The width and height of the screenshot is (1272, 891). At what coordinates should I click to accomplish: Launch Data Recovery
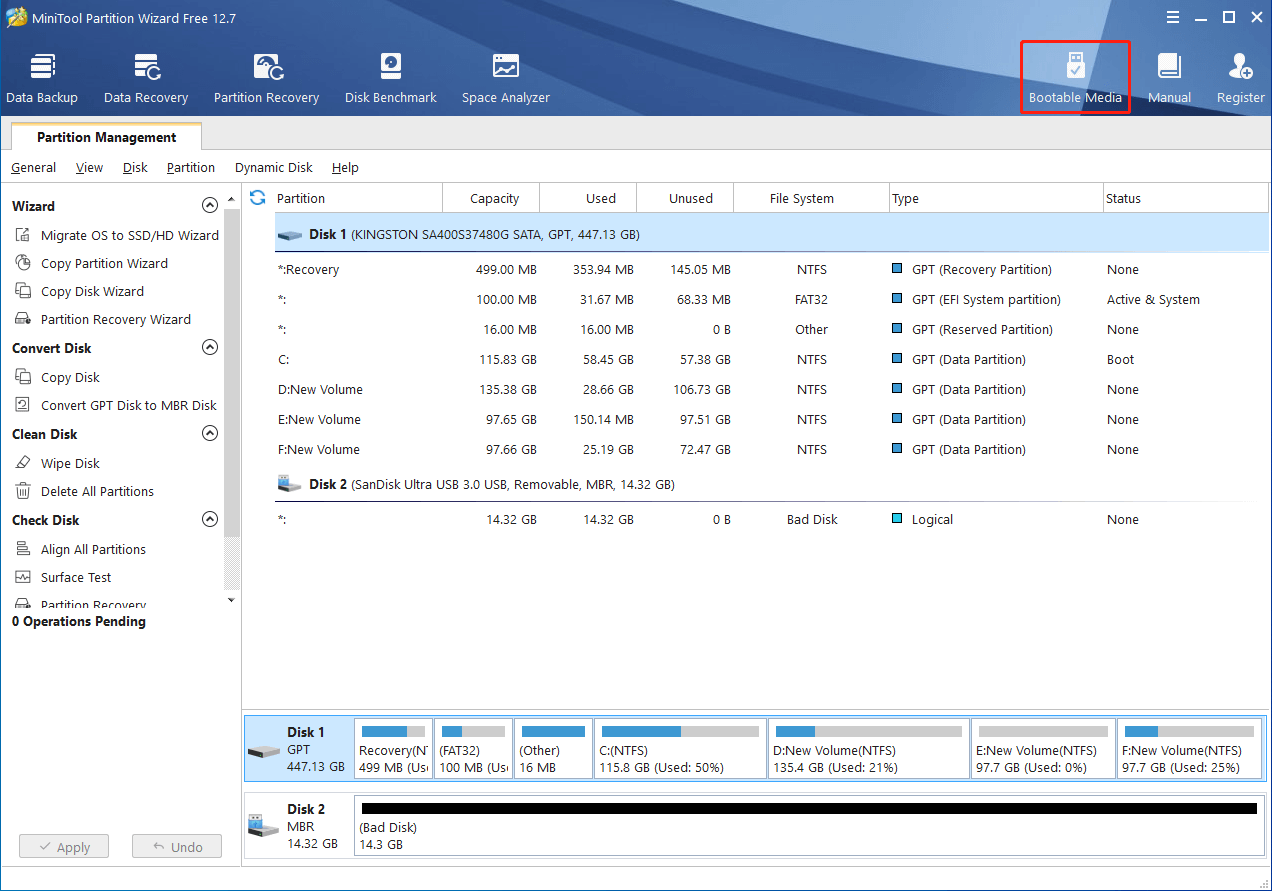pyautogui.click(x=146, y=78)
